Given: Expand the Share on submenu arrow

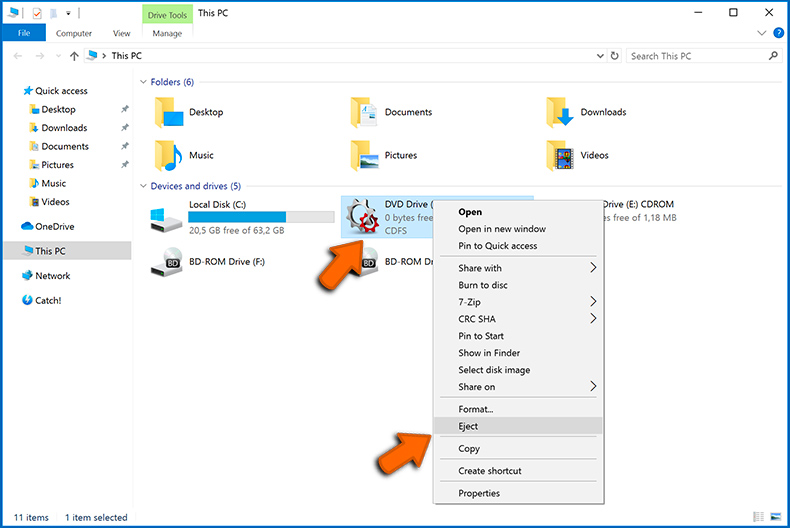Looking at the screenshot, I should tap(593, 386).
